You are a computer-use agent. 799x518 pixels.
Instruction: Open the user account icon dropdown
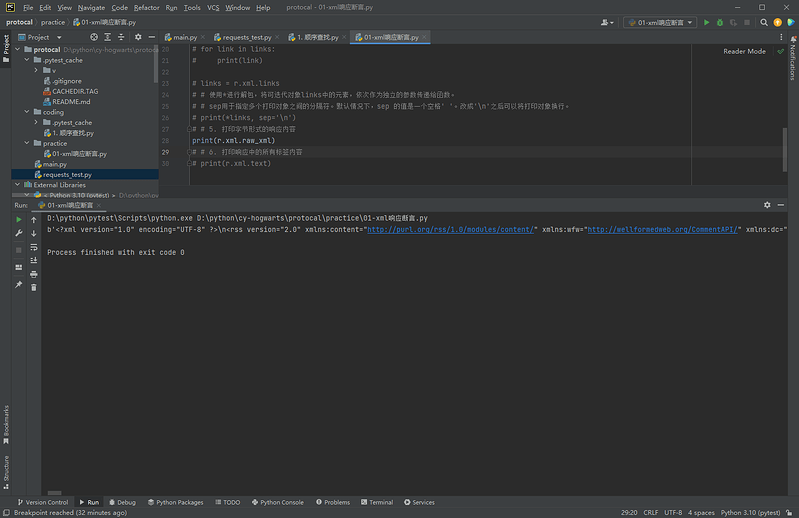[x=607, y=22]
